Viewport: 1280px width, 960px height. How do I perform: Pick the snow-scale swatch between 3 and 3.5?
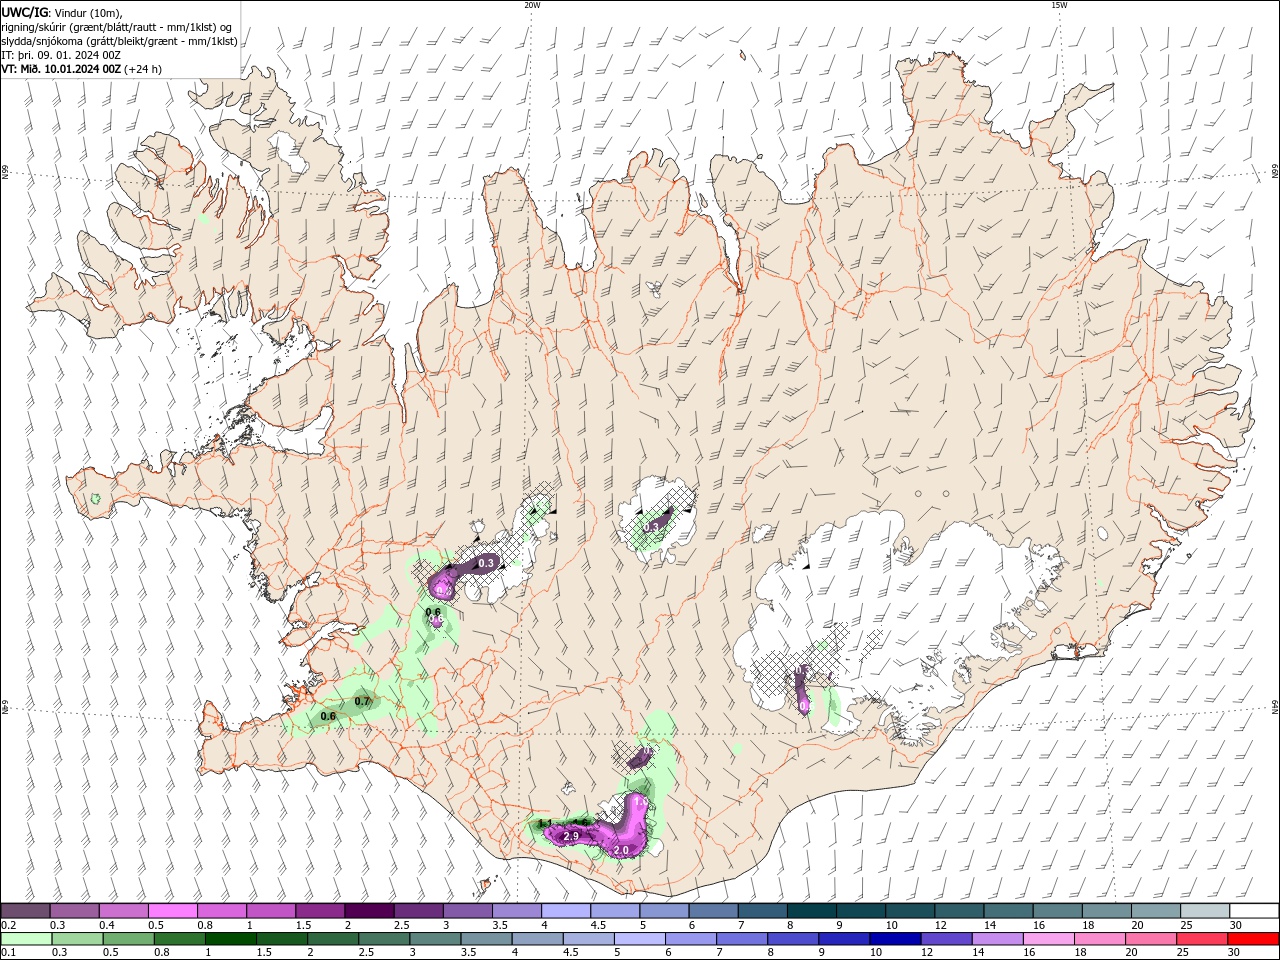pos(467,911)
